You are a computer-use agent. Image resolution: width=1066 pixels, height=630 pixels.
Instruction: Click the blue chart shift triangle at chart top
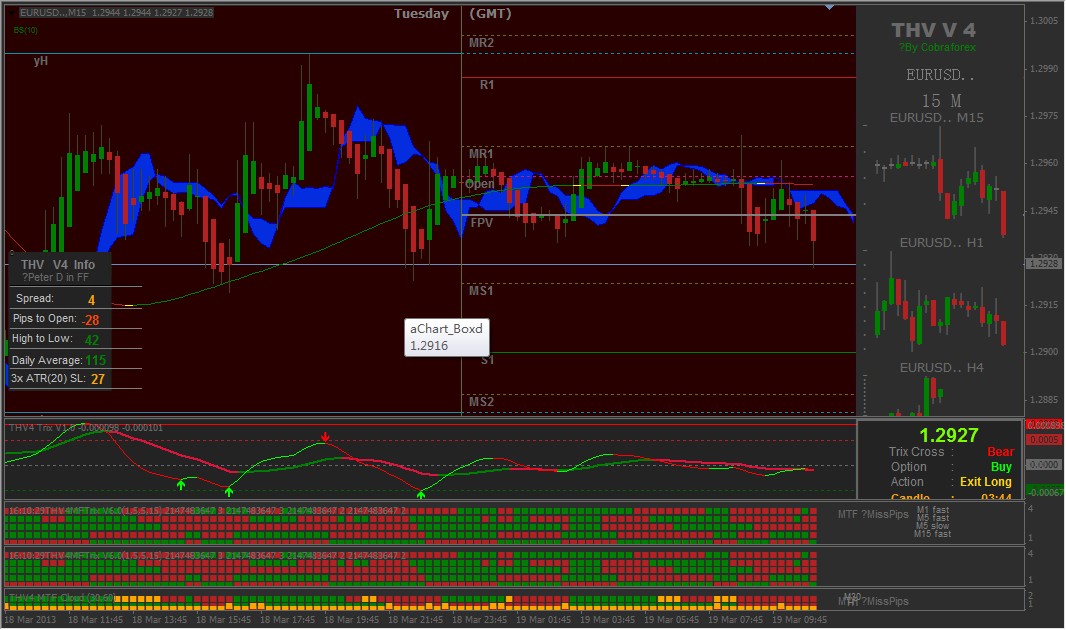(829, 7)
